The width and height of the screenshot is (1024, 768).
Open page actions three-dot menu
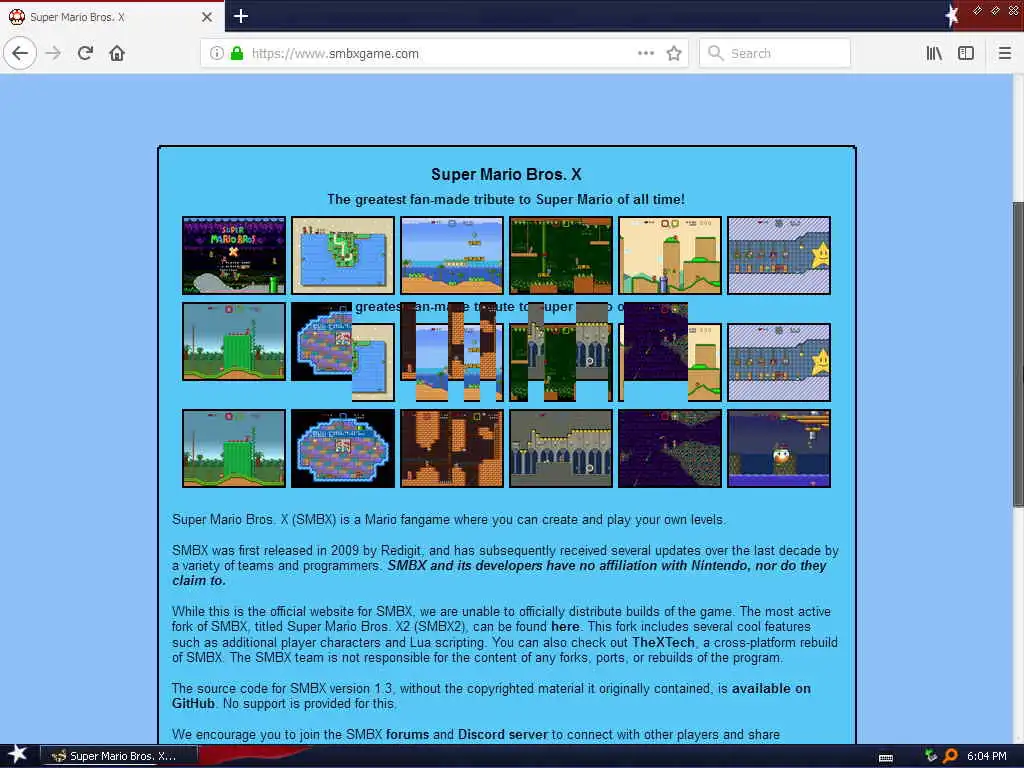tap(645, 53)
